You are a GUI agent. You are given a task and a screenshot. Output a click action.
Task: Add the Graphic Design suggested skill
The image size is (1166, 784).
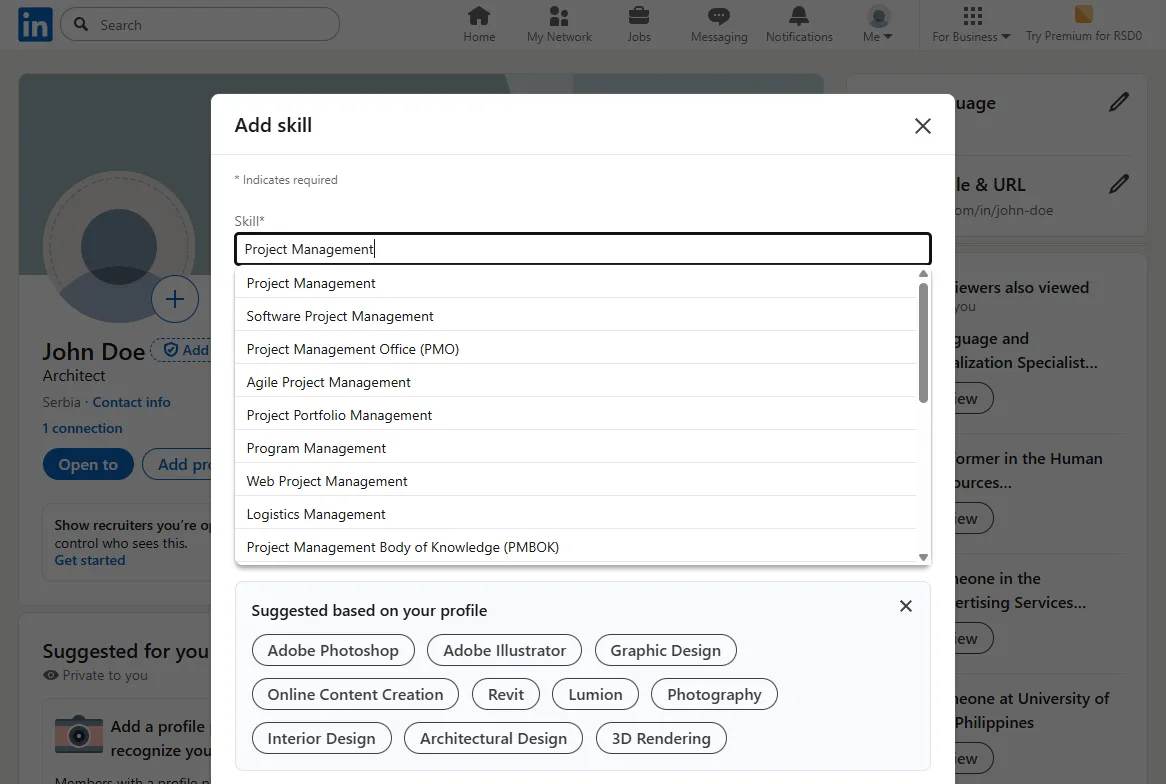(x=666, y=650)
